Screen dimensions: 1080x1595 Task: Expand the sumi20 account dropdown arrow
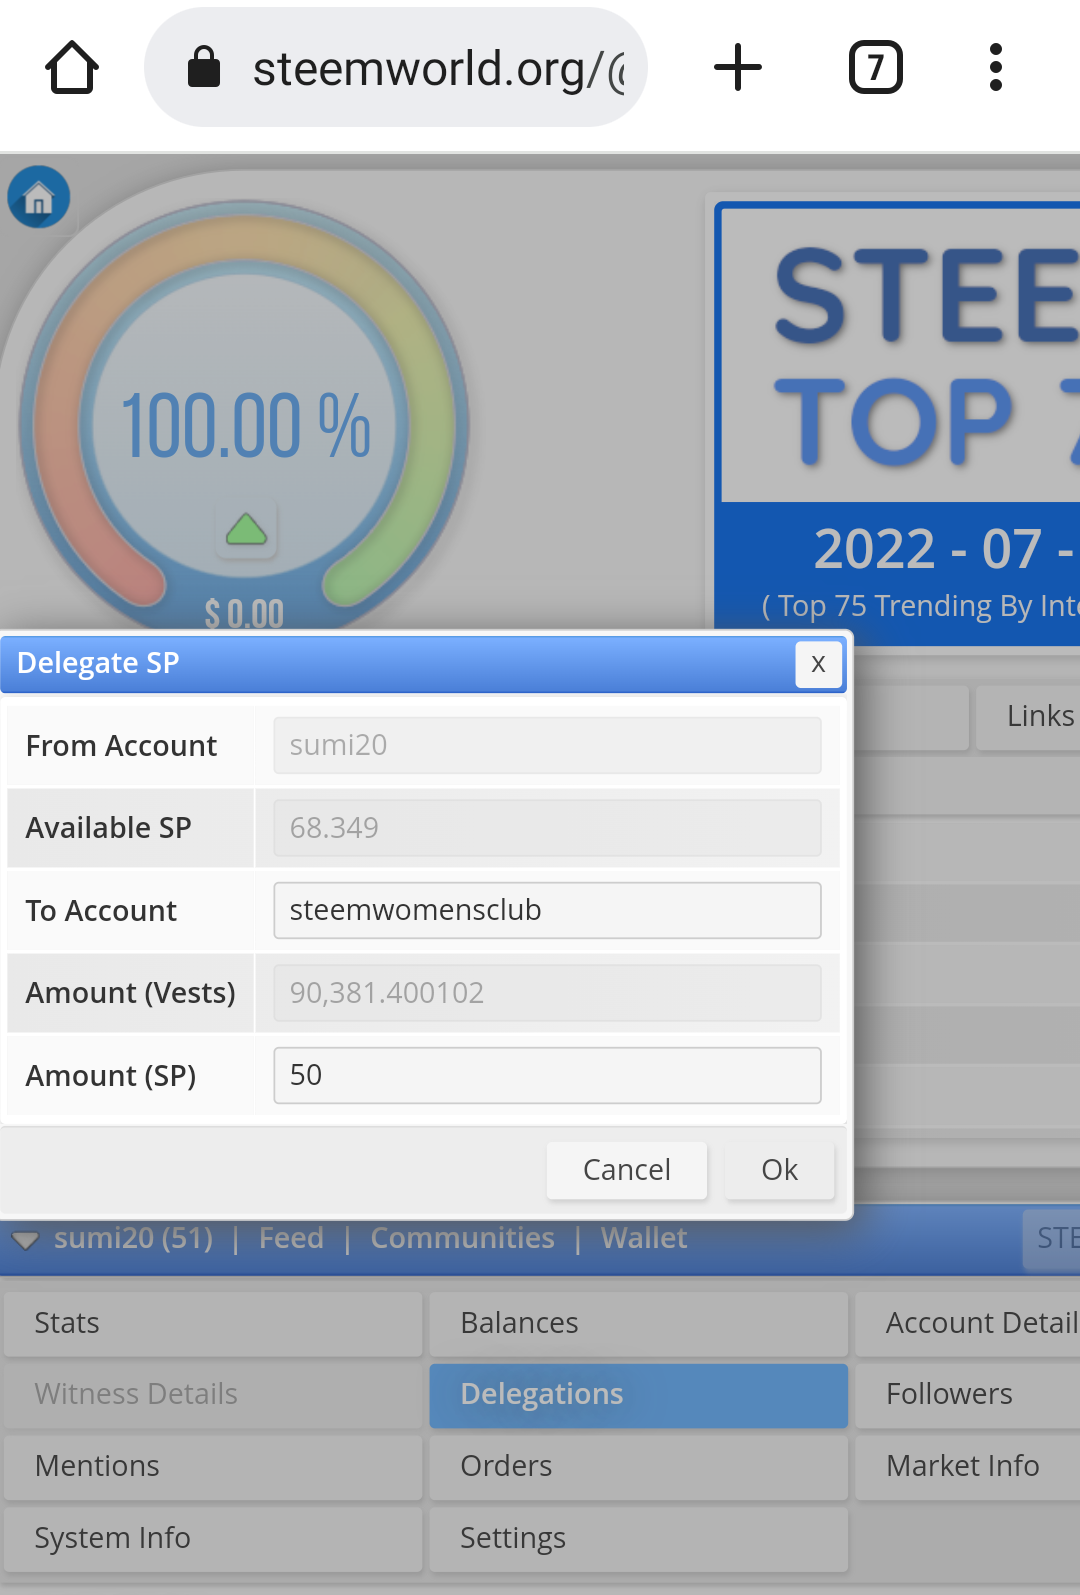[26, 1240]
